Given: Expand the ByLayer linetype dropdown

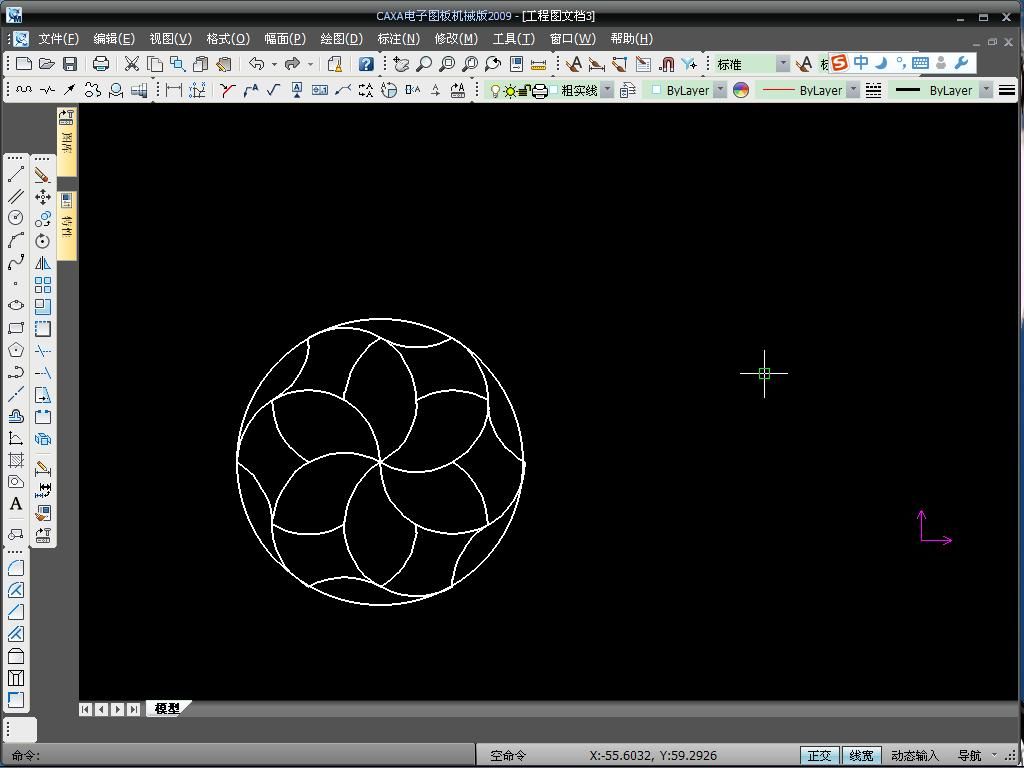Looking at the screenshot, I should pyautogui.click(x=853, y=90).
